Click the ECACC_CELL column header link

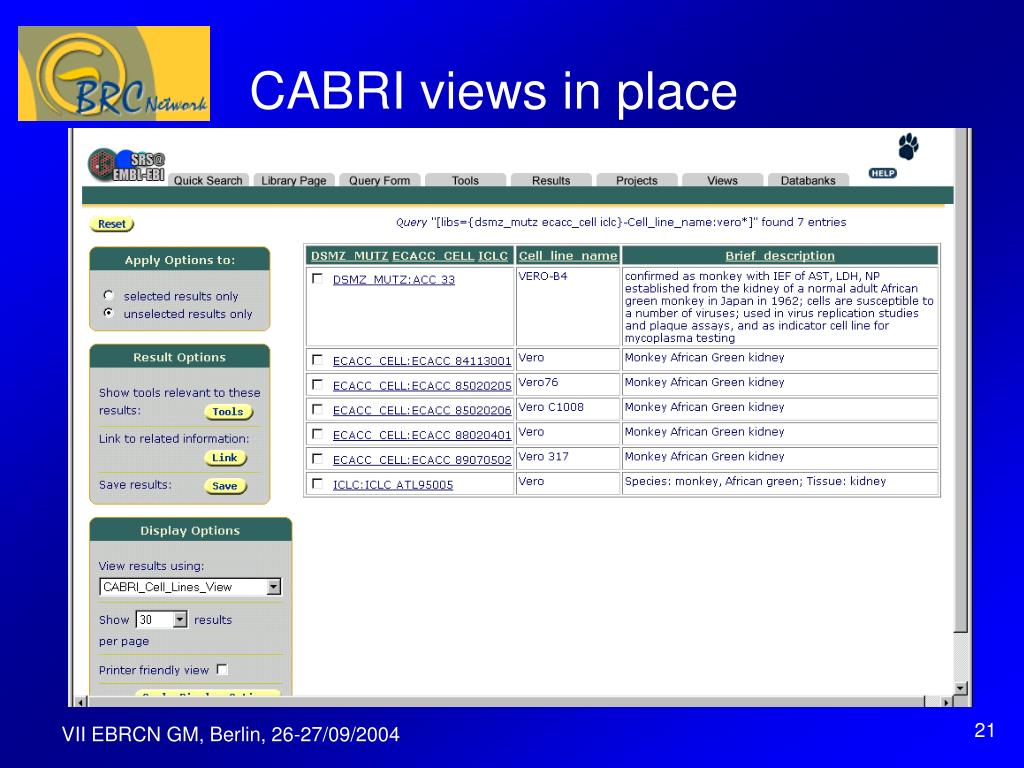pos(433,256)
